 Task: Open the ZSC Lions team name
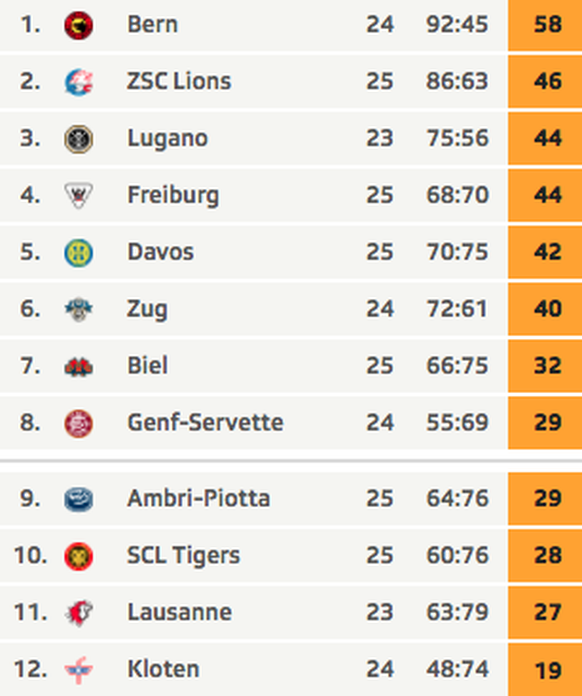click(179, 81)
